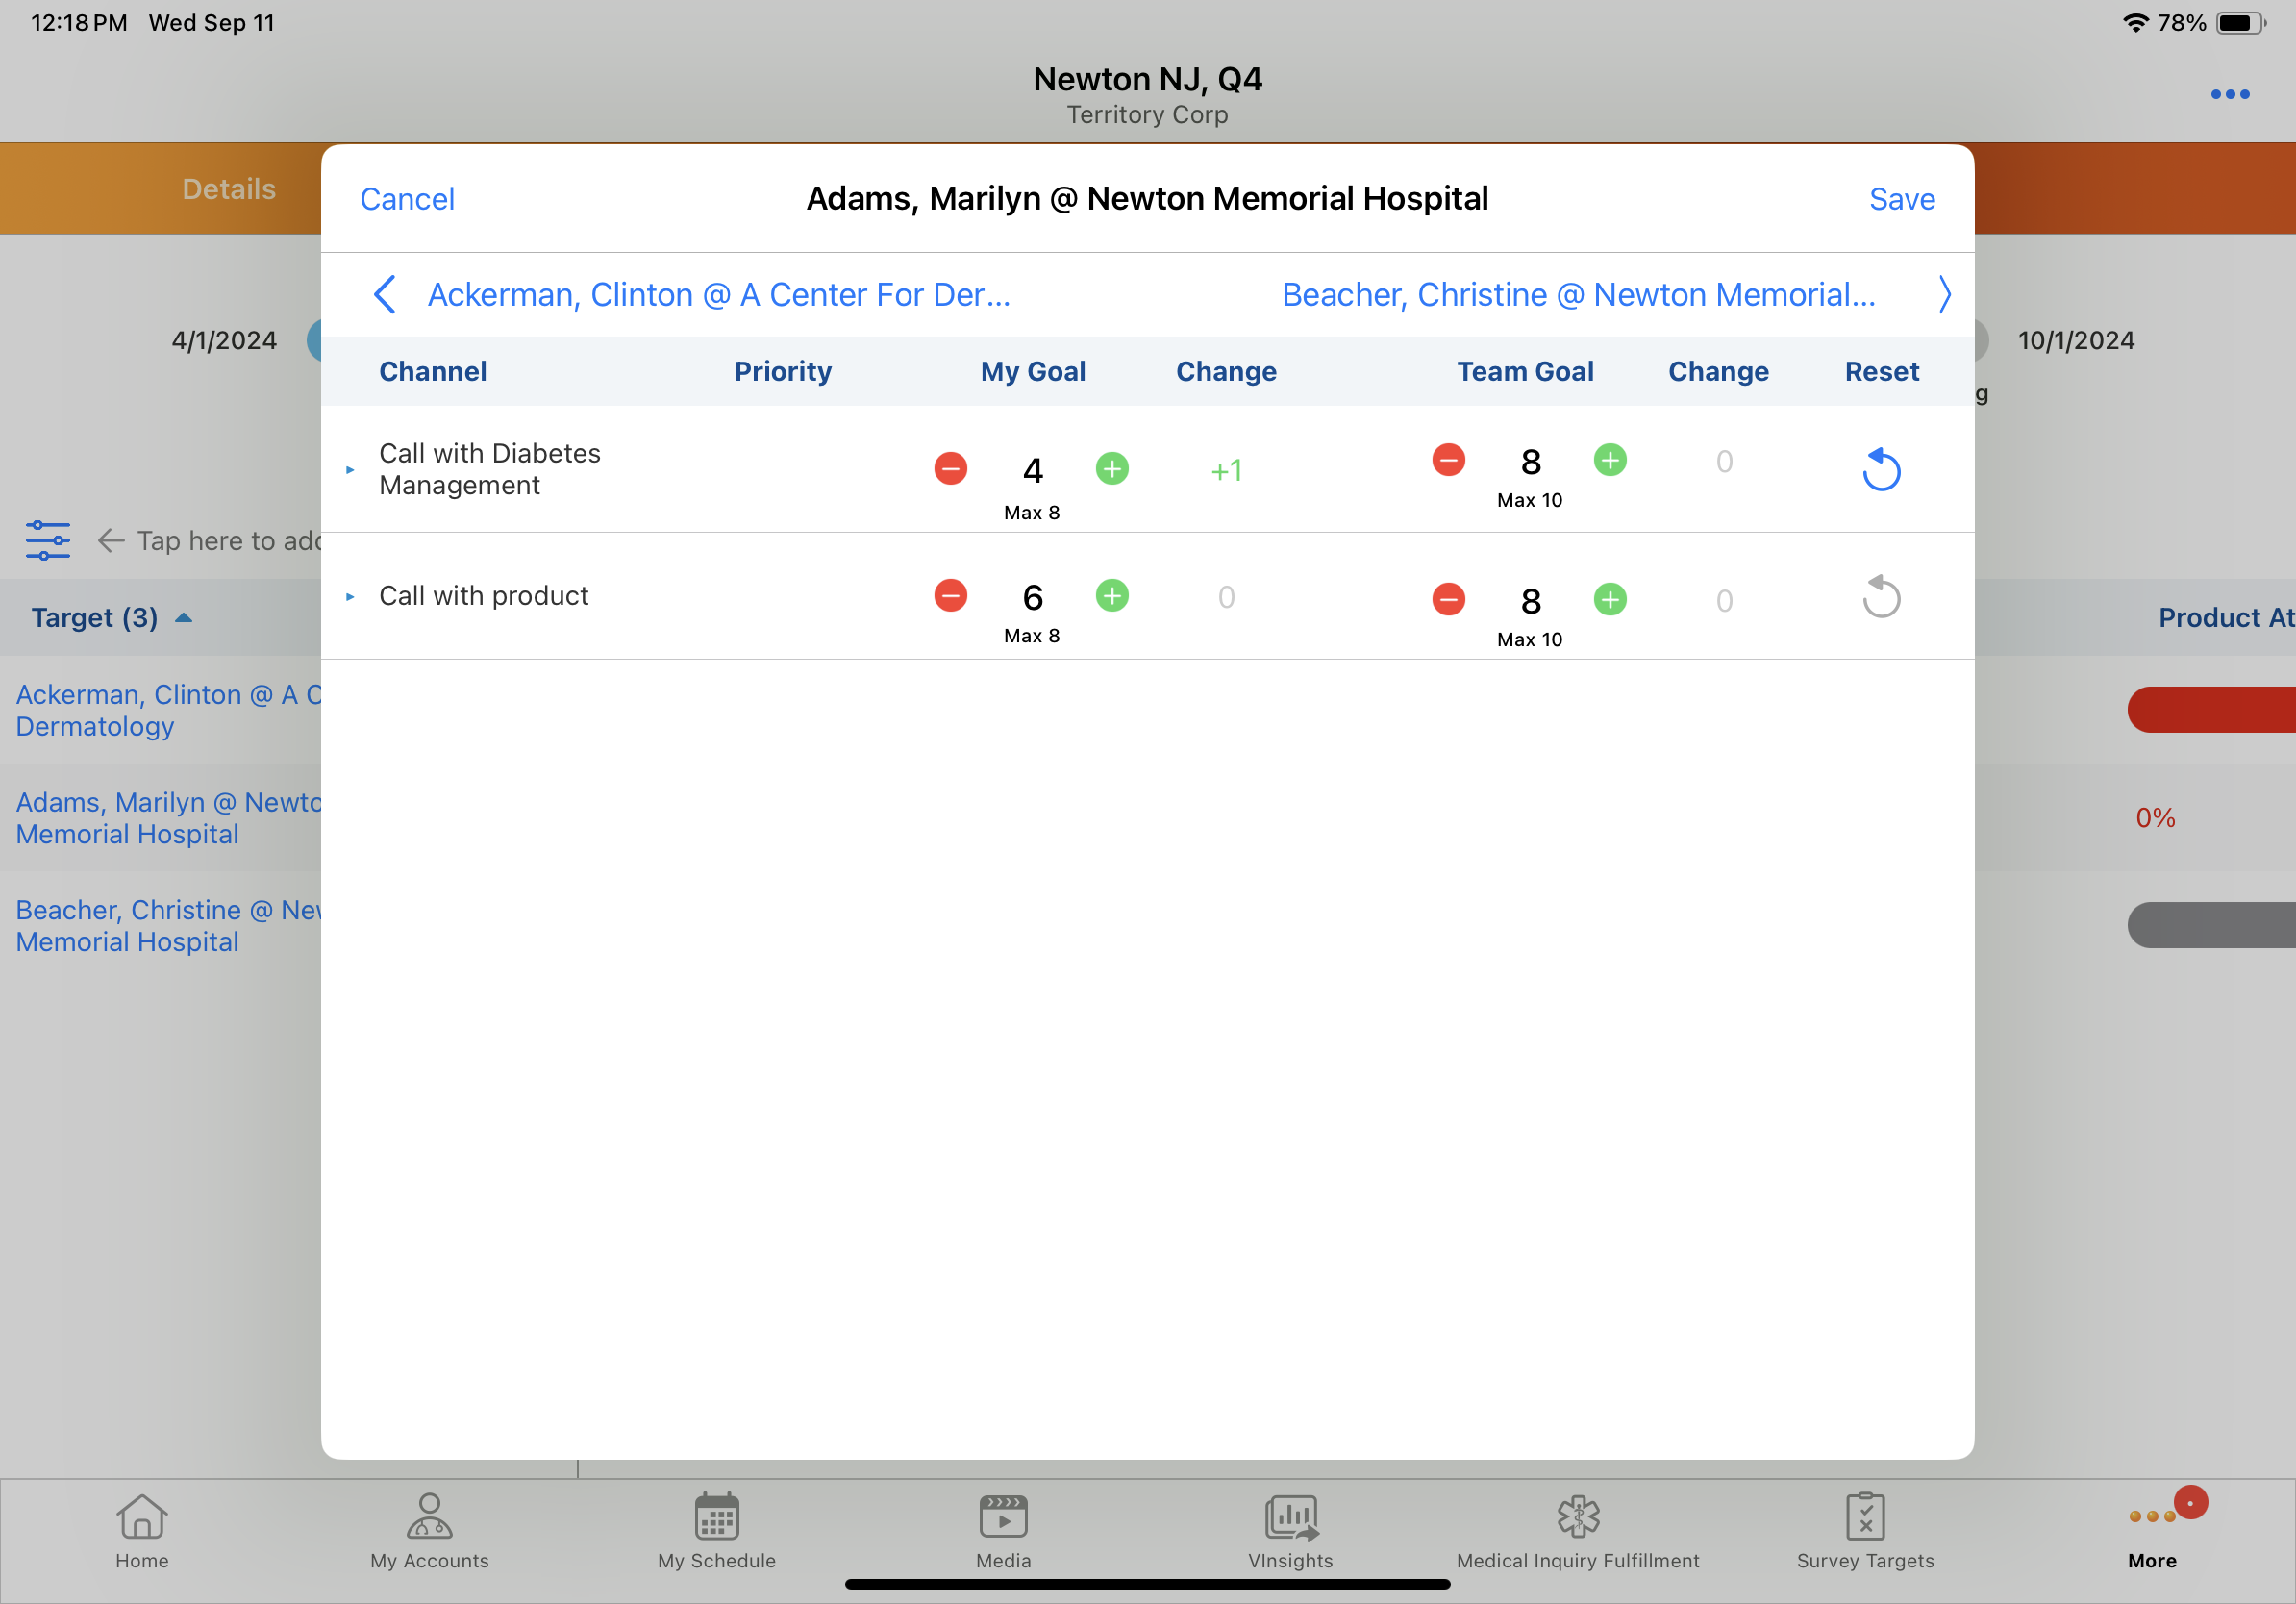Decrease My Goal for Call with product
The width and height of the screenshot is (2296, 1604).
(950, 595)
